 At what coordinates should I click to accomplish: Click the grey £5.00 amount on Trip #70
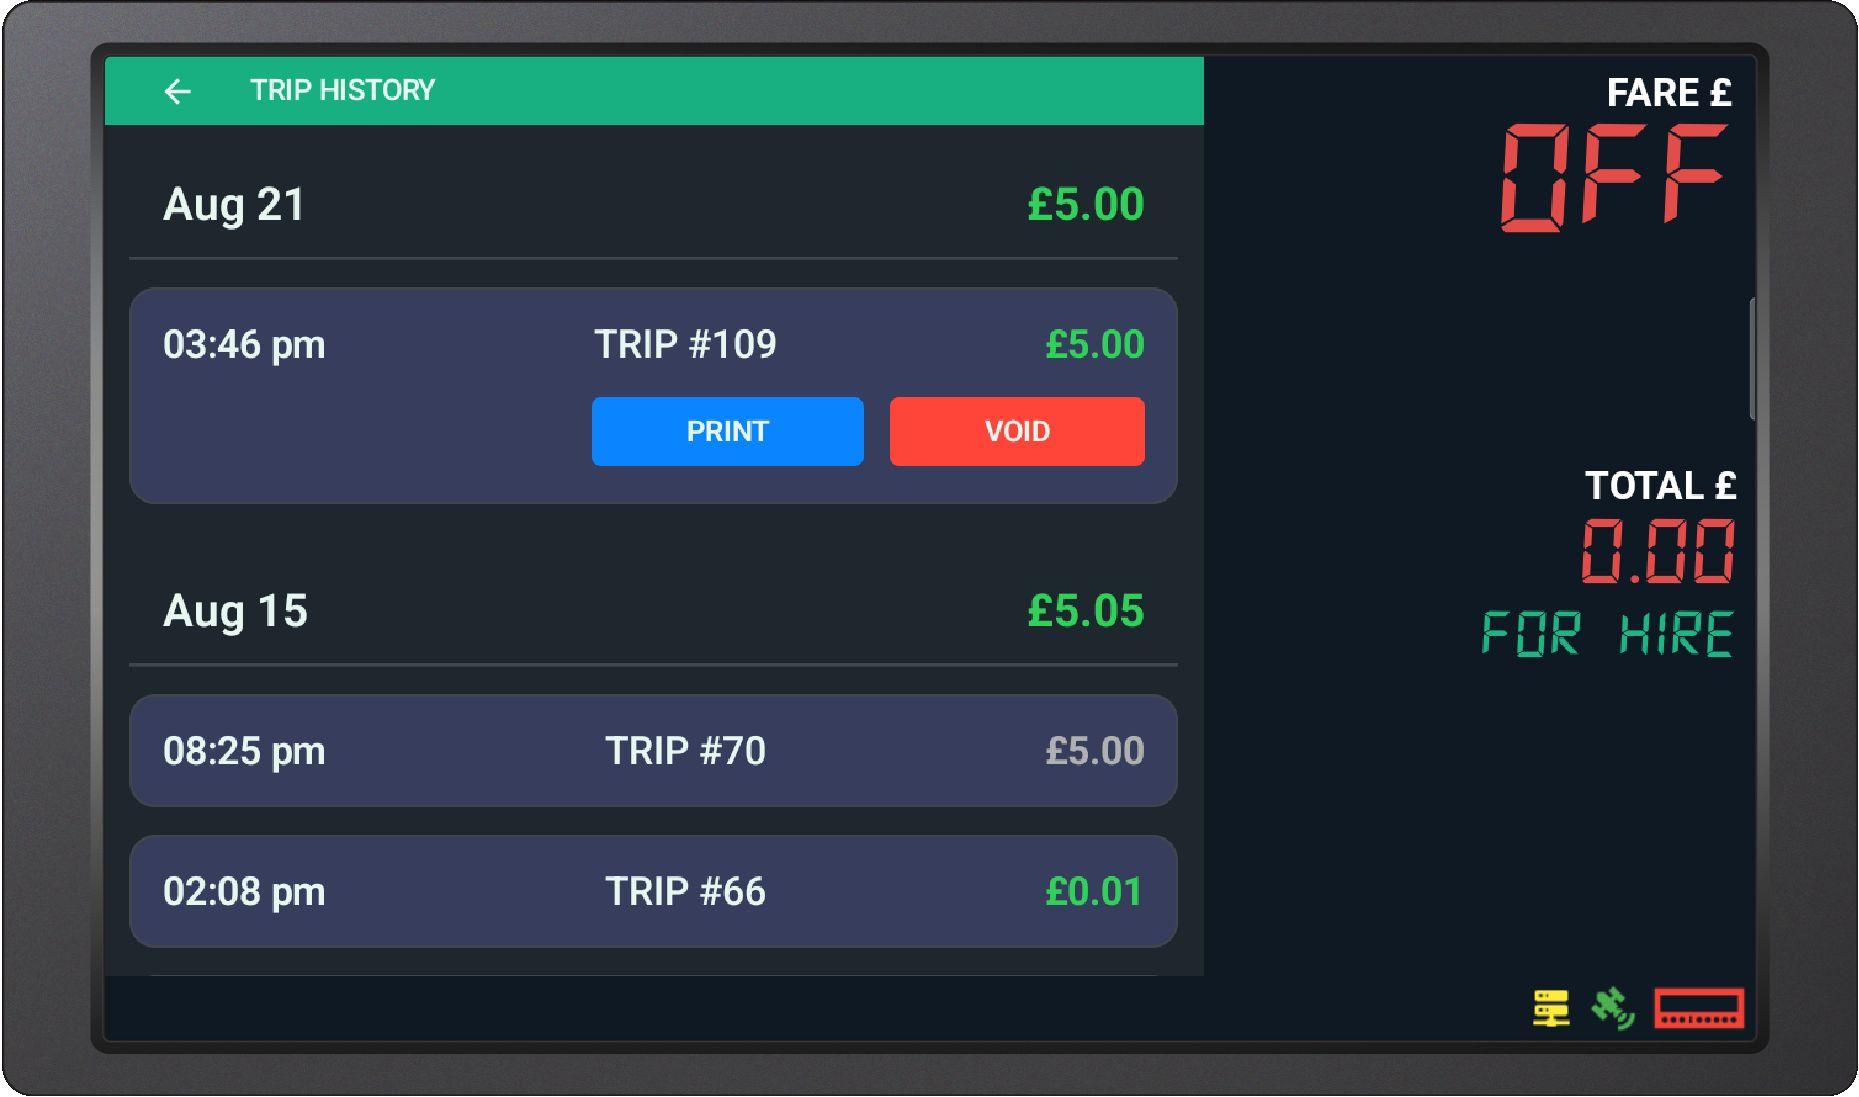1094,751
